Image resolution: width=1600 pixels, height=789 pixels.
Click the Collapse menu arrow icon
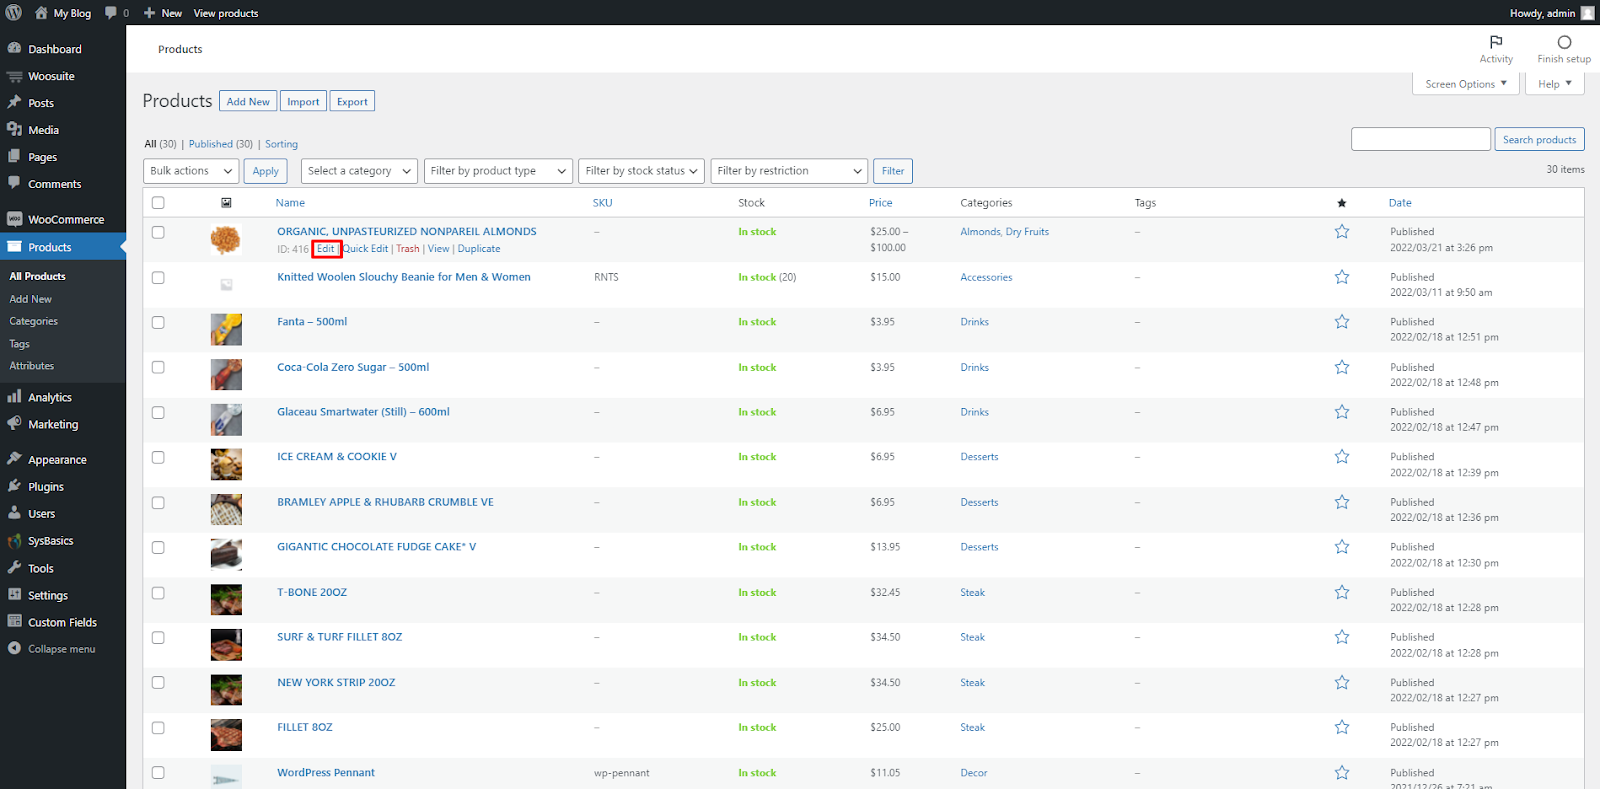click(14, 648)
